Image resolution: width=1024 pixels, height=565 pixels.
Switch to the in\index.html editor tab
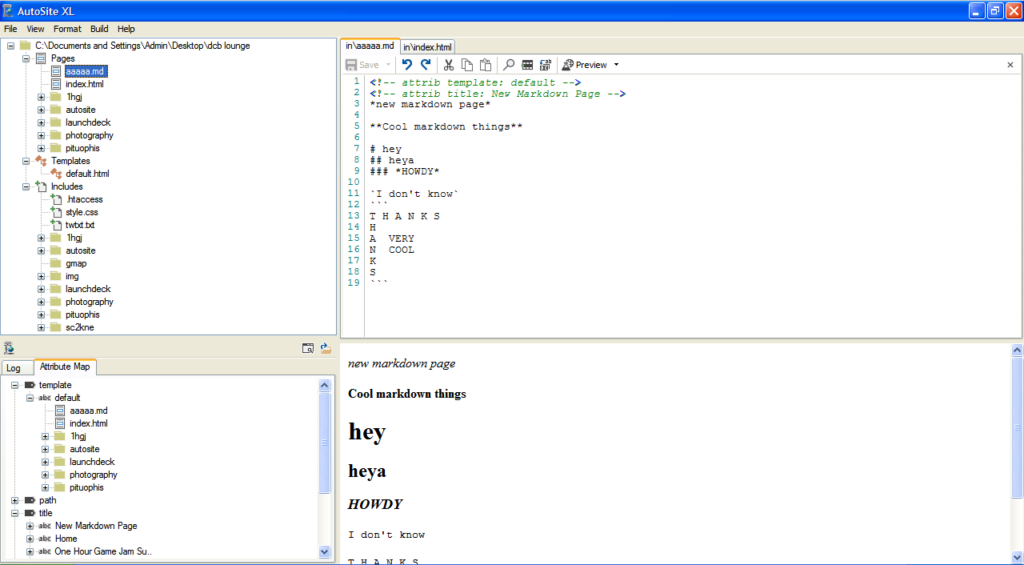point(428,47)
